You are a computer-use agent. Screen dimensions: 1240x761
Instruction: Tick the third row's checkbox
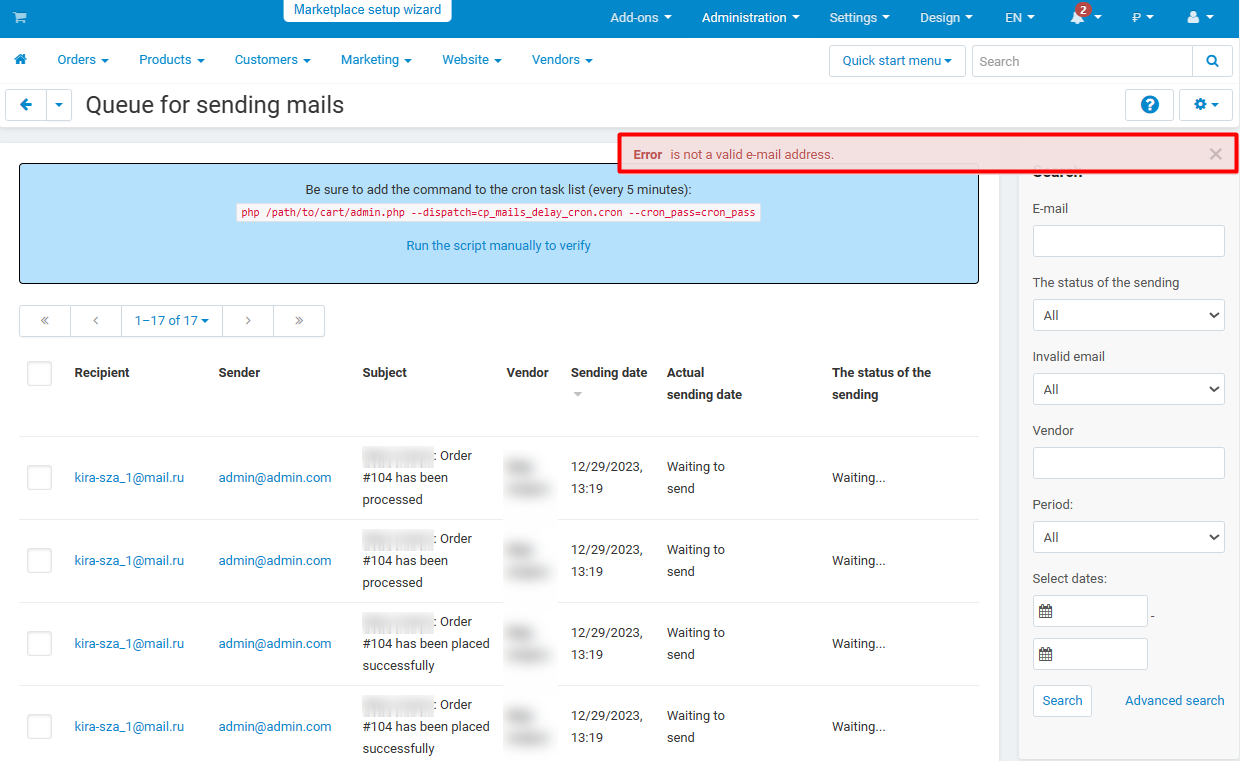tap(39, 644)
